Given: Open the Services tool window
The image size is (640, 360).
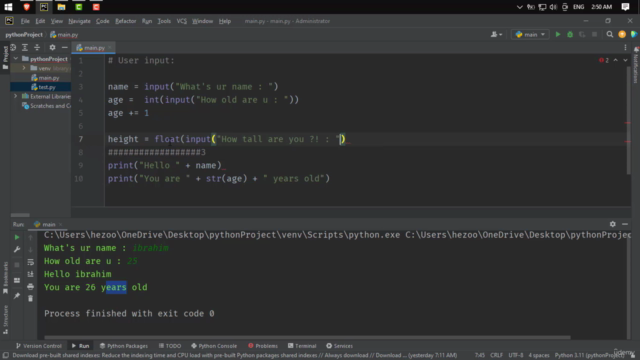Looking at the screenshot, I should pos(339,346).
